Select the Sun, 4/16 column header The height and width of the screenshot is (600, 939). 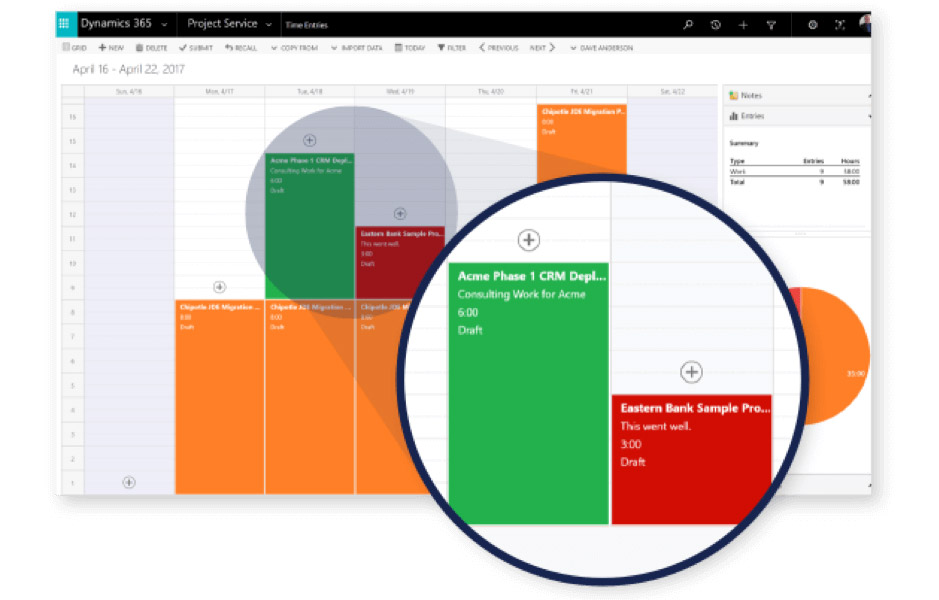[129, 92]
